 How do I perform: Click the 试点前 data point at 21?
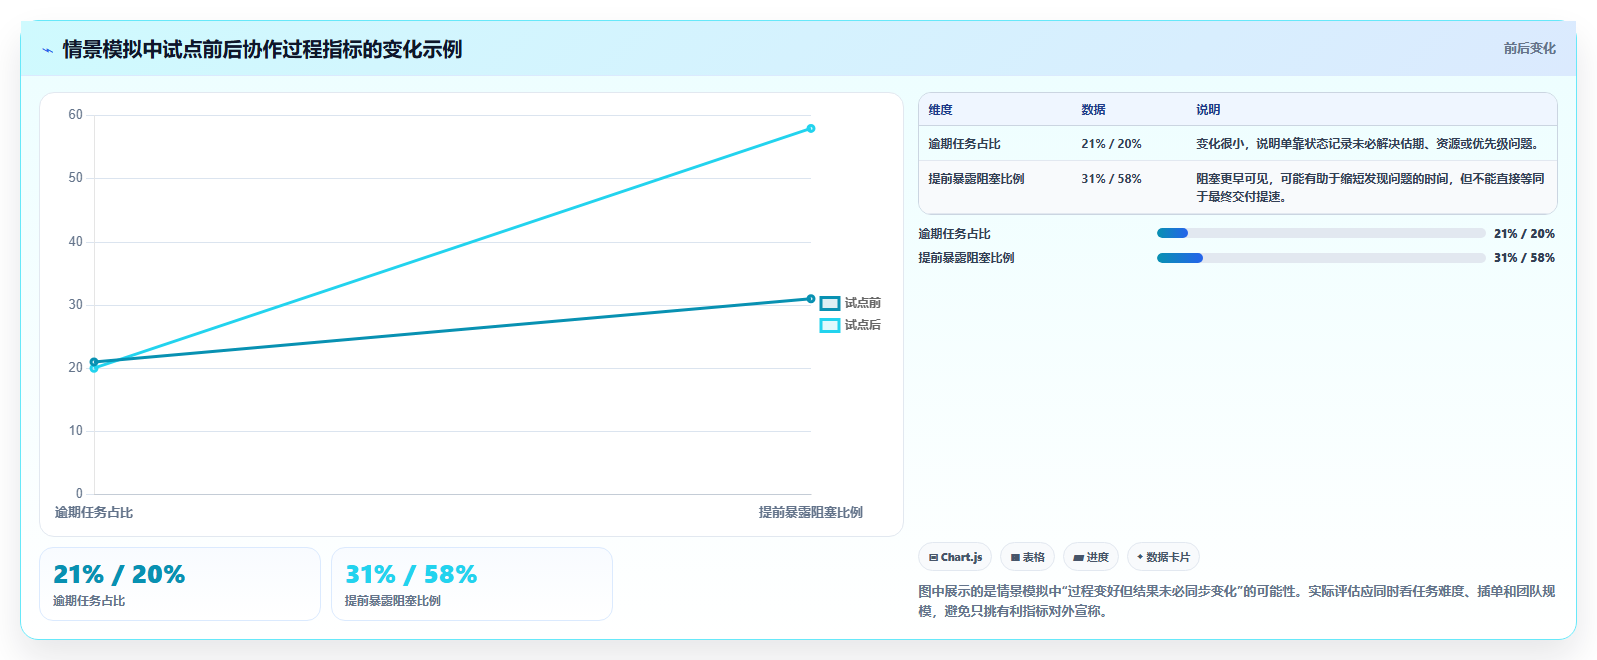coord(94,362)
